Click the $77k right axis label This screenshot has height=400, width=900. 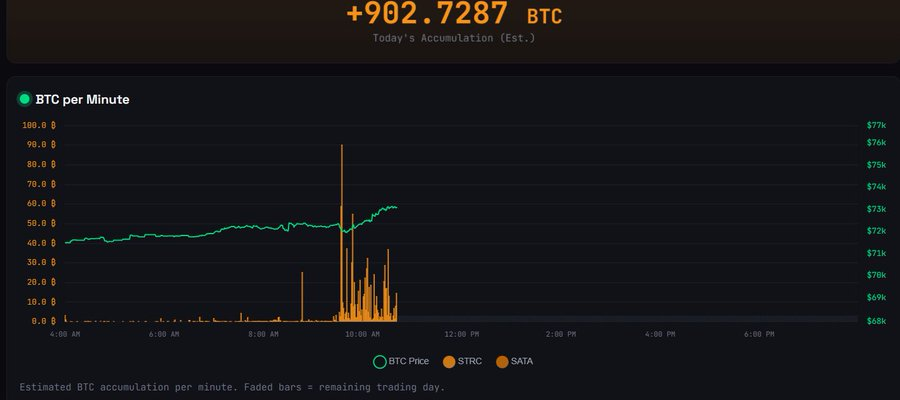tap(876, 125)
